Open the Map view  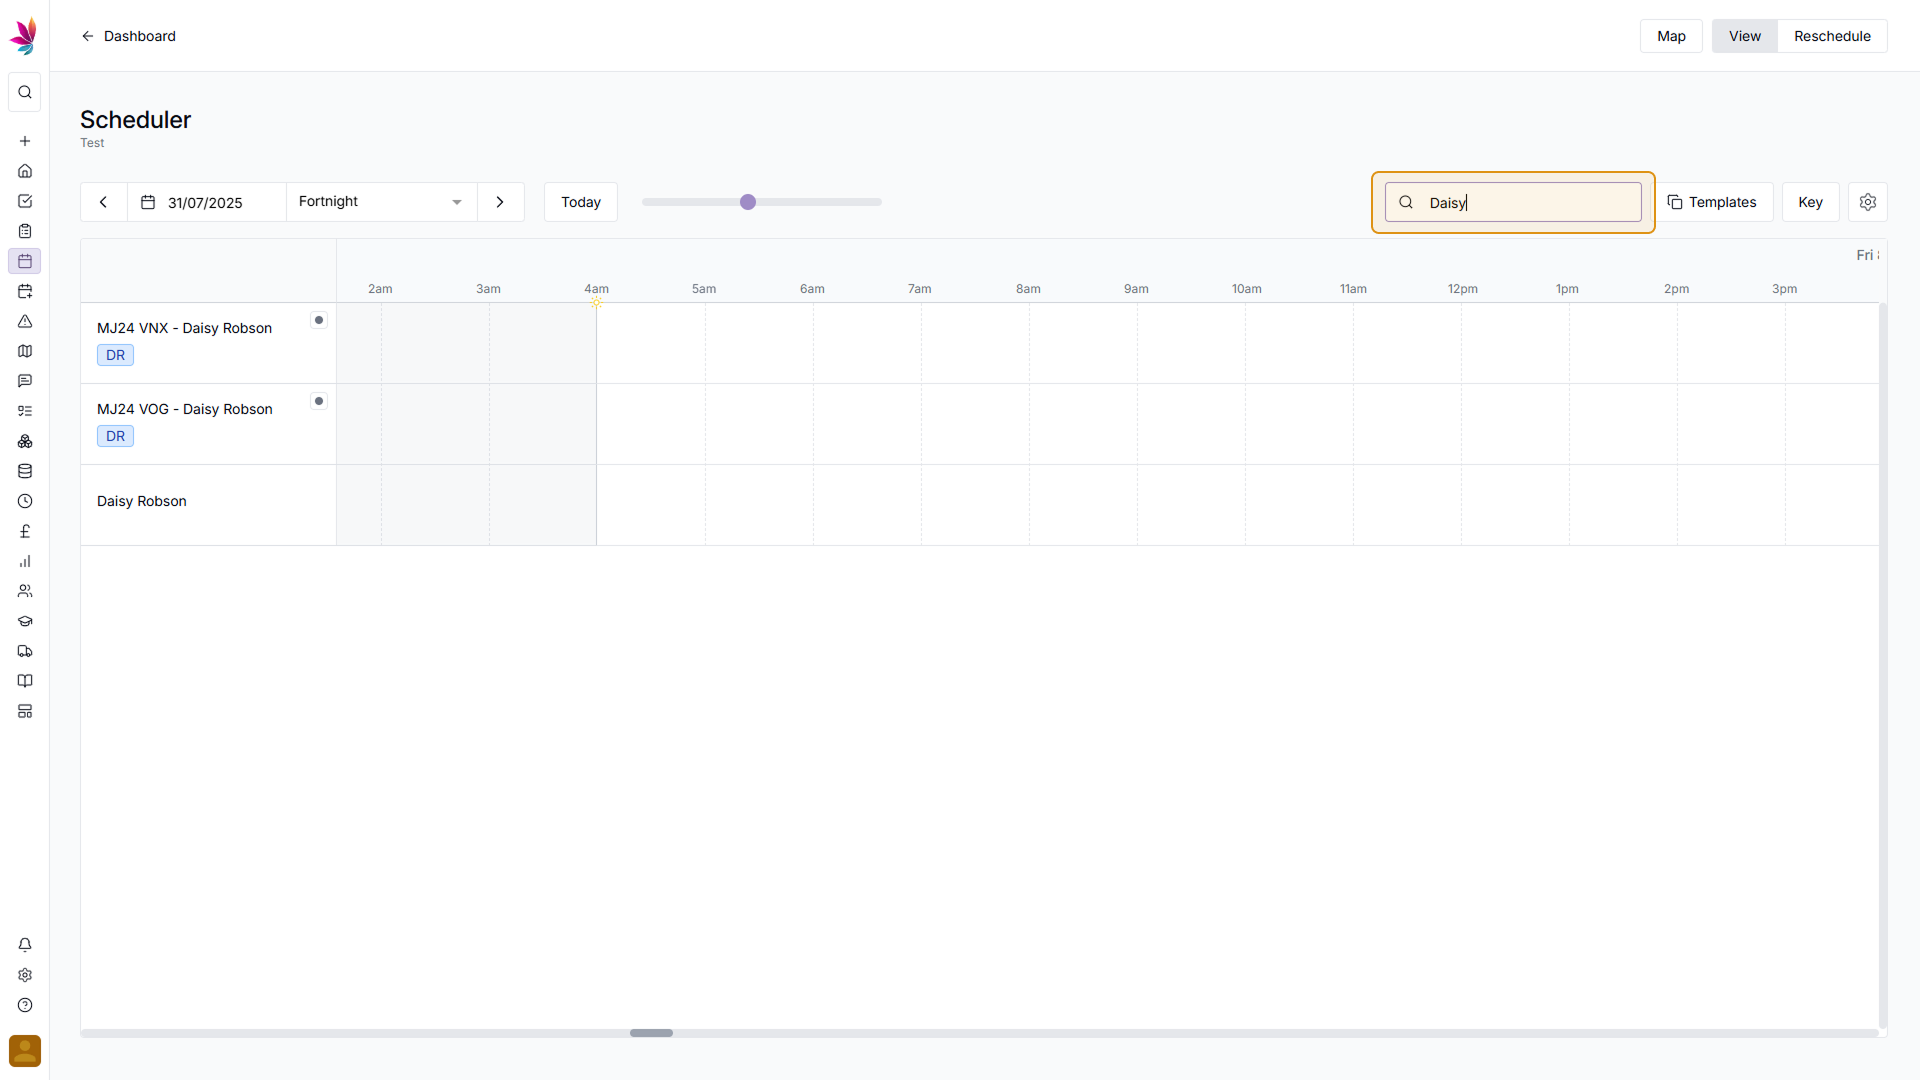[x=1671, y=36]
